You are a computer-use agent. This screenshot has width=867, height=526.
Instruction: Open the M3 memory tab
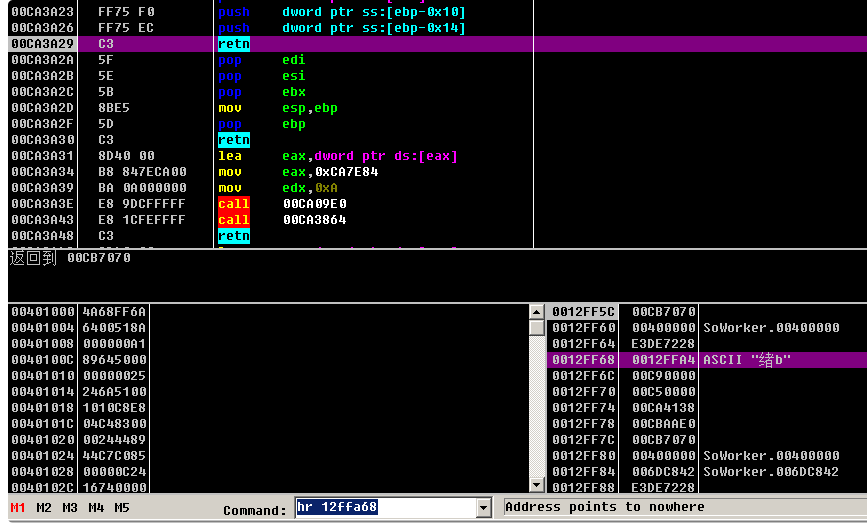70,508
